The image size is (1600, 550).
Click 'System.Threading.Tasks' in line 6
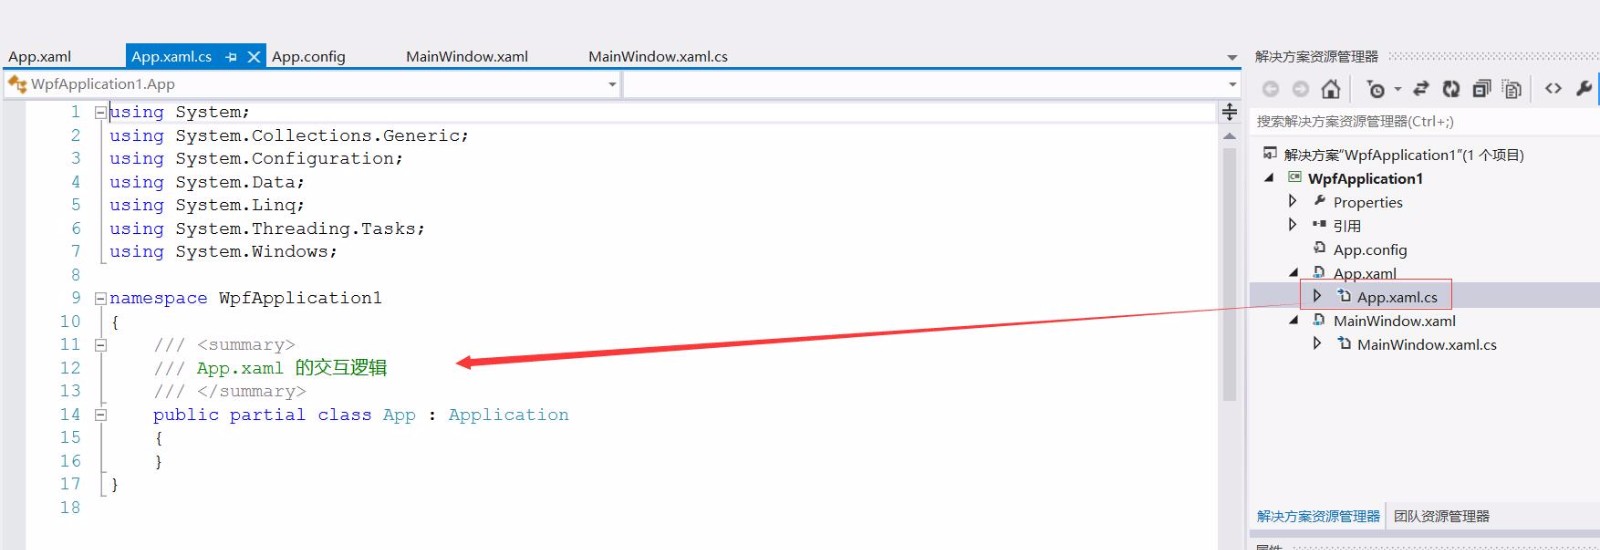pos(296,229)
